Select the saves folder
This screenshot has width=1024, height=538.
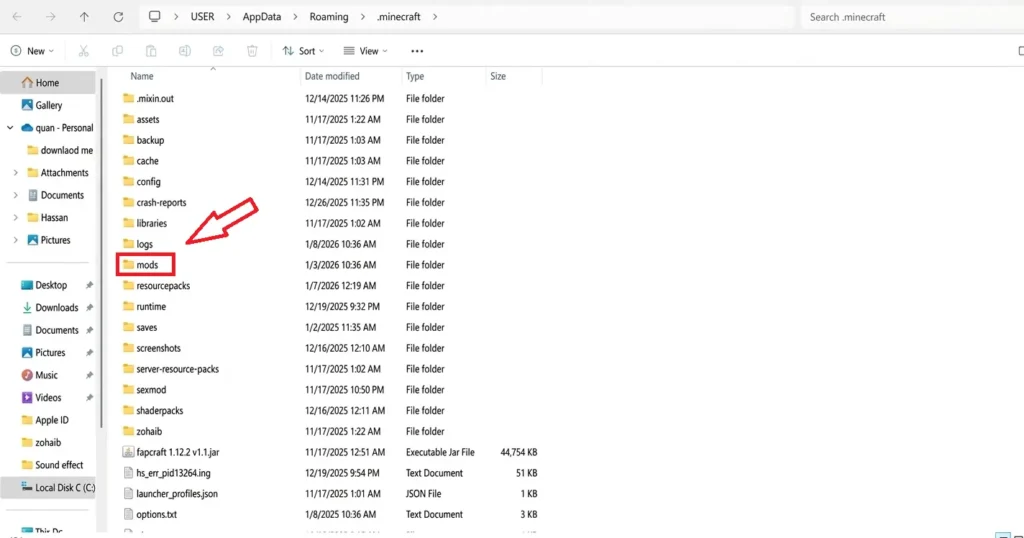coord(140,328)
